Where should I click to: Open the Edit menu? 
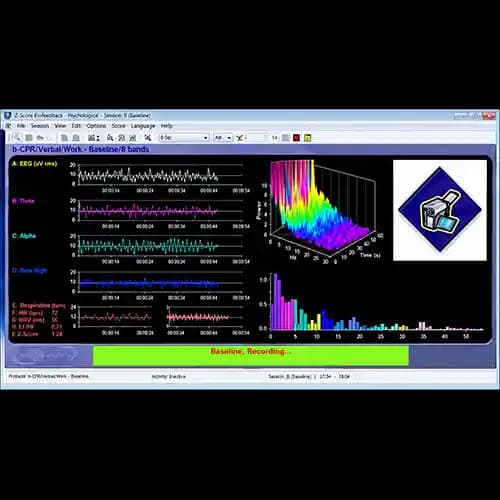click(76, 126)
